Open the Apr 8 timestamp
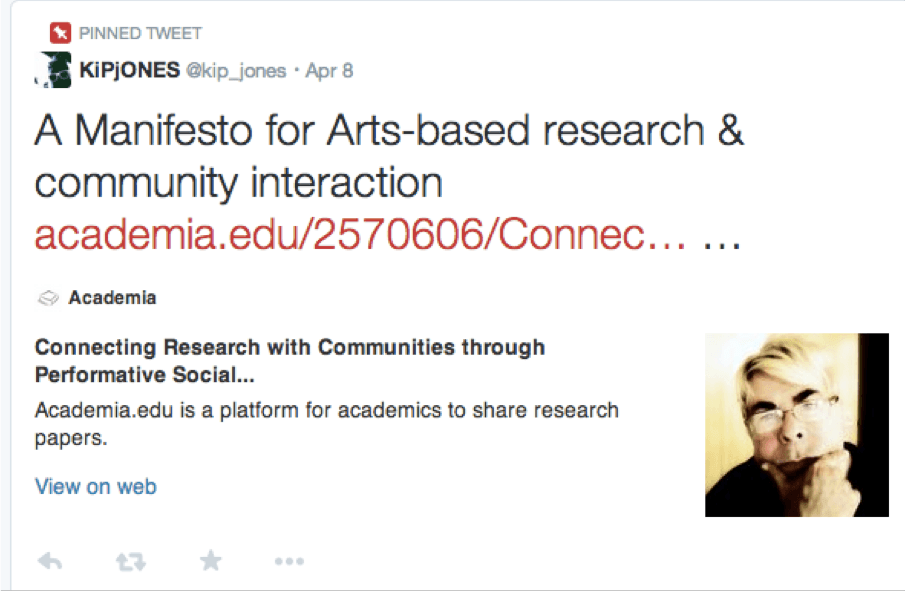Image resolution: width=905 pixels, height=591 pixels. (x=329, y=70)
